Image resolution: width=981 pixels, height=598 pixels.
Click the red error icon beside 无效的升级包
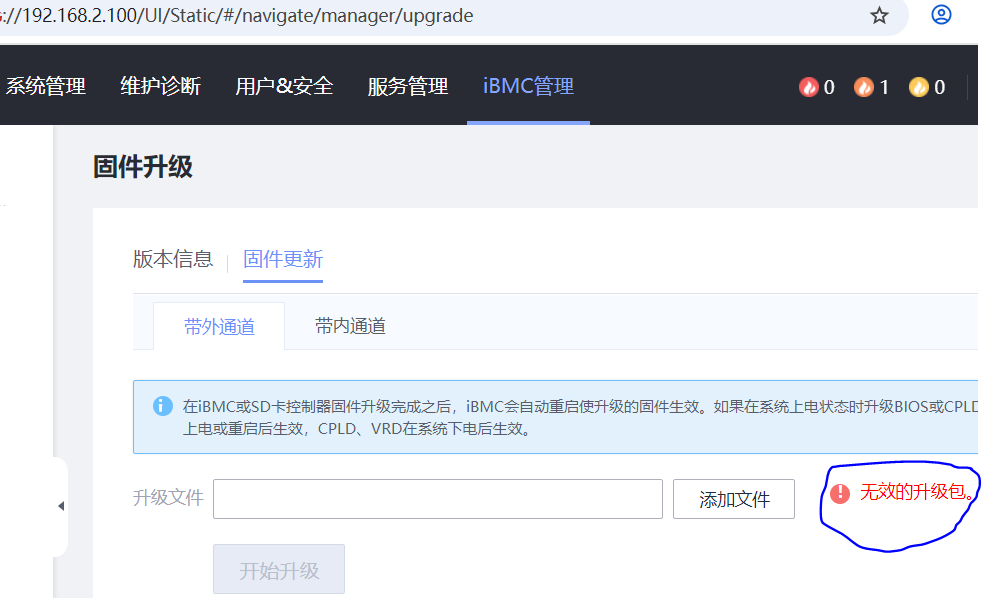click(840, 493)
